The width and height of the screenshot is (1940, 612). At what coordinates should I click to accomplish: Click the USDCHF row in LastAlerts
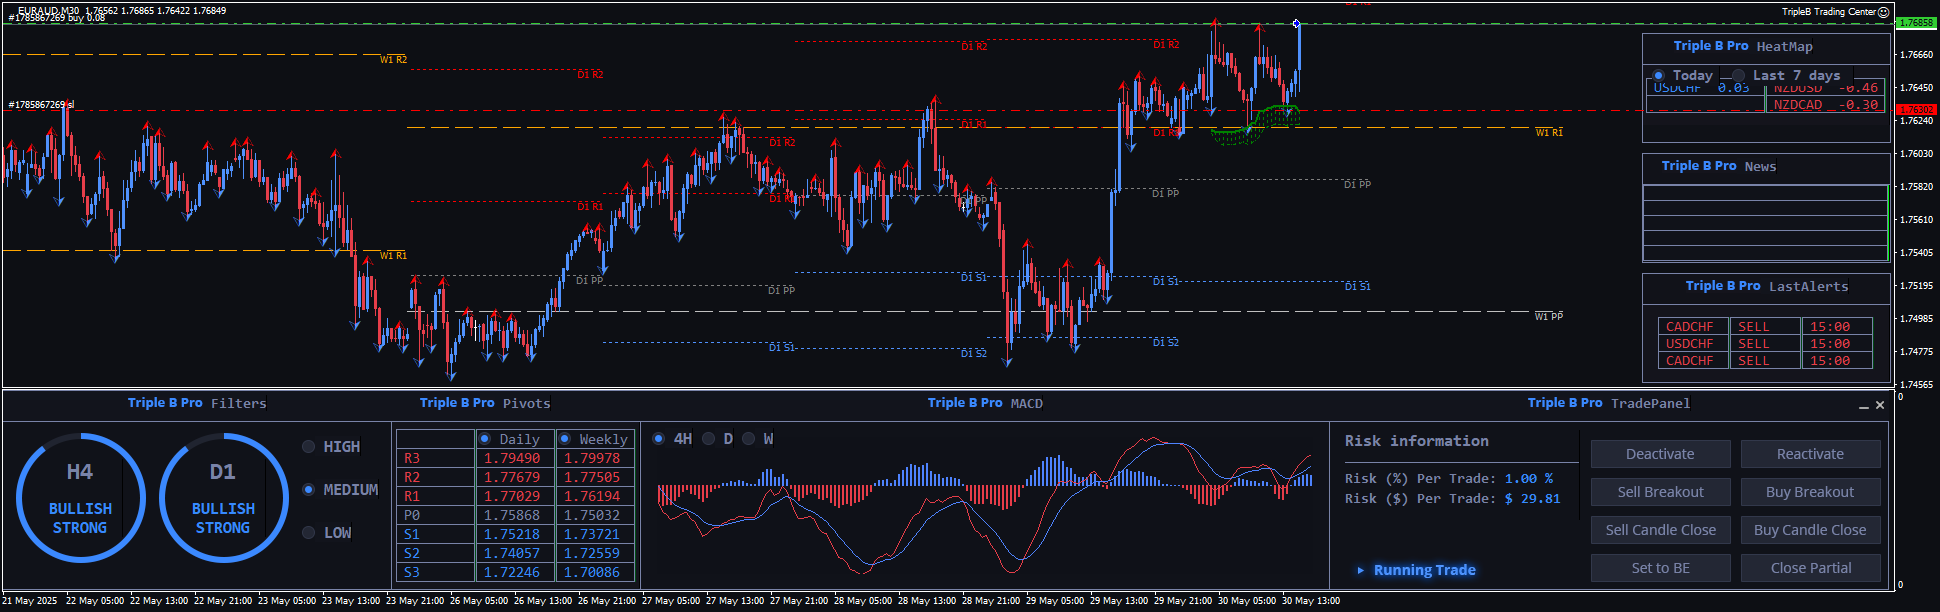1690,344
